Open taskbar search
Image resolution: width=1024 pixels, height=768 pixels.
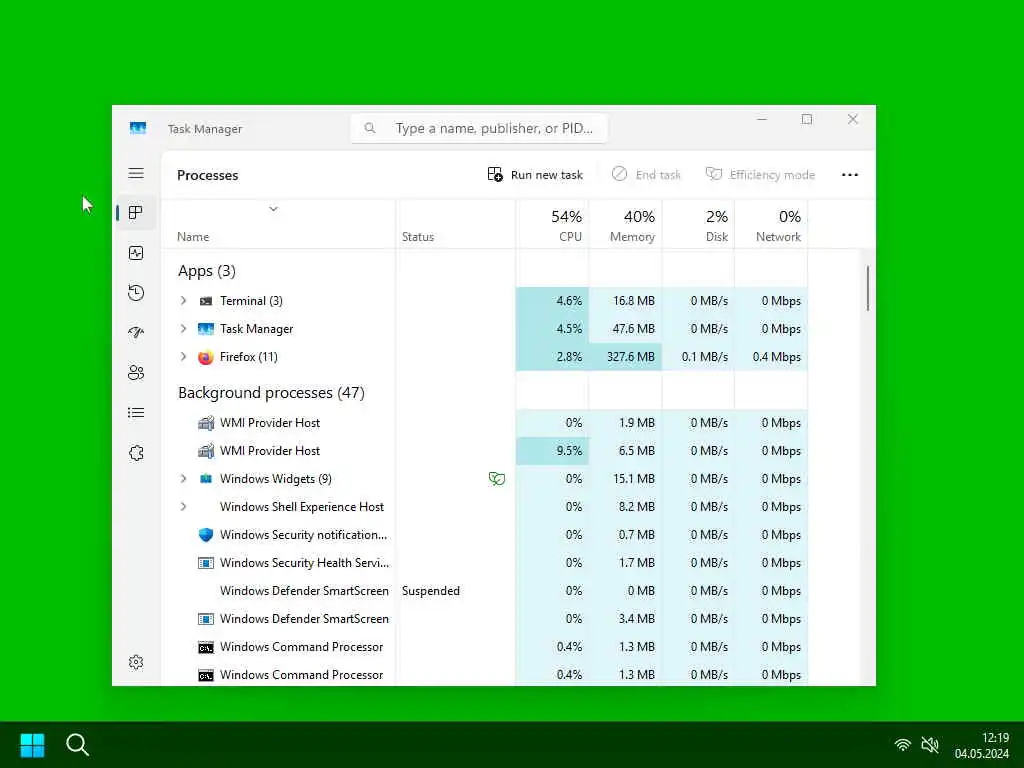(77, 744)
